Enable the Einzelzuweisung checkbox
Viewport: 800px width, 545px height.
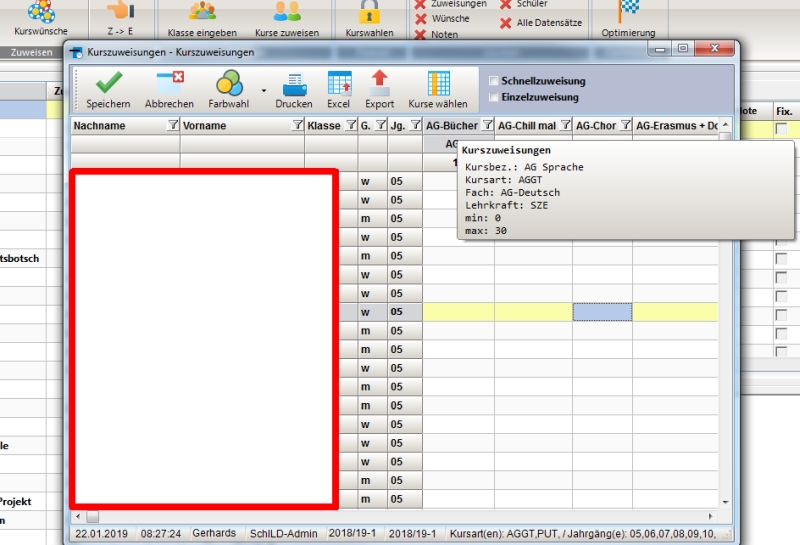493,97
